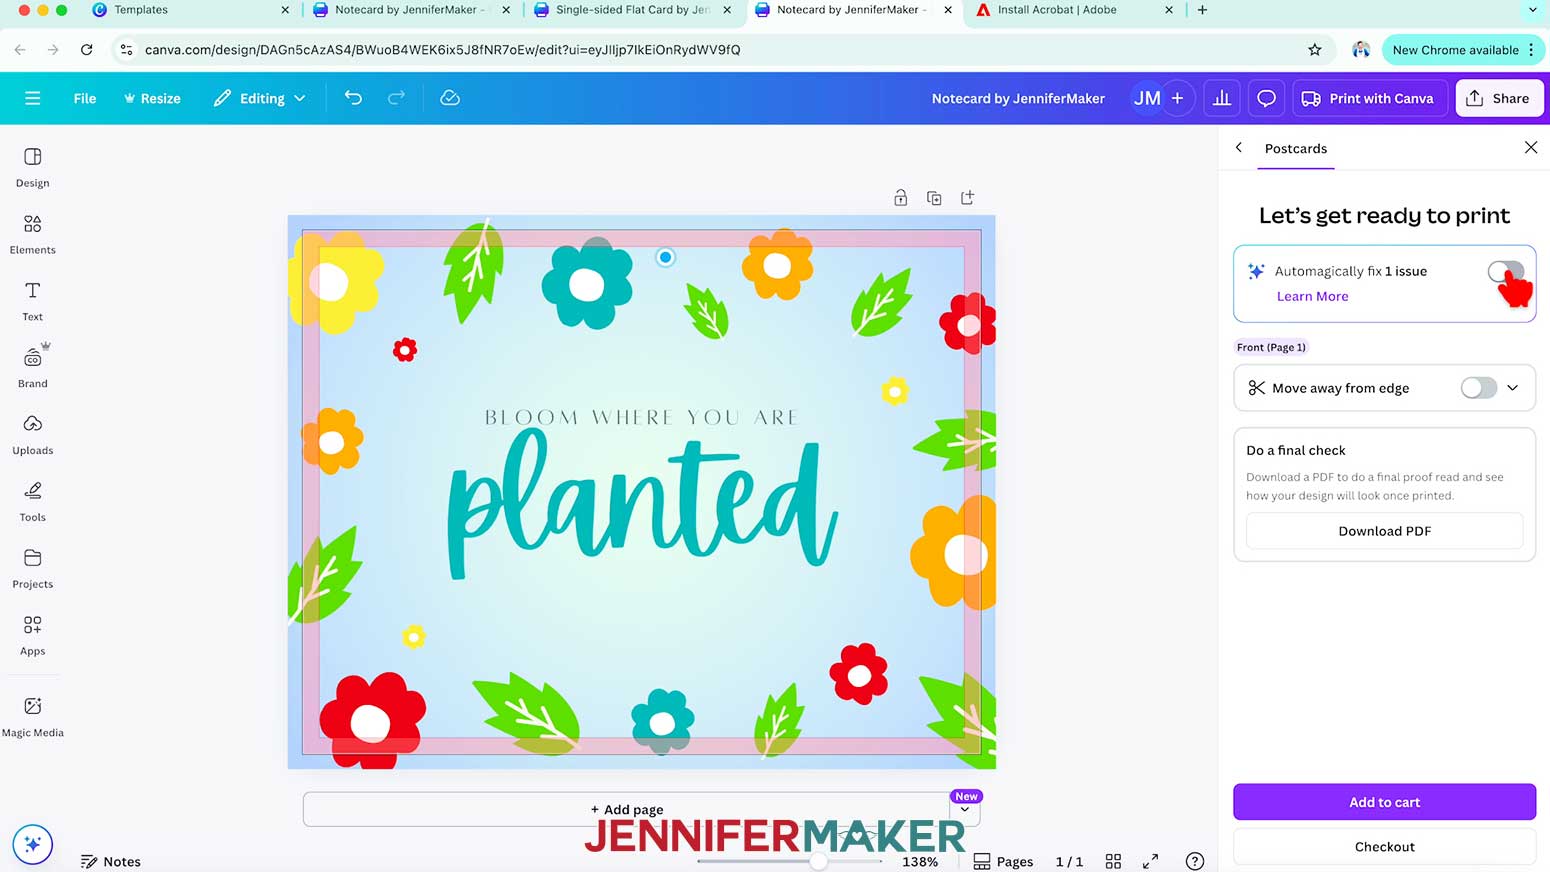The width and height of the screenshot is (1550, 872).
Task: Click the Resize menu option
Action: click(x=152, y=98)
